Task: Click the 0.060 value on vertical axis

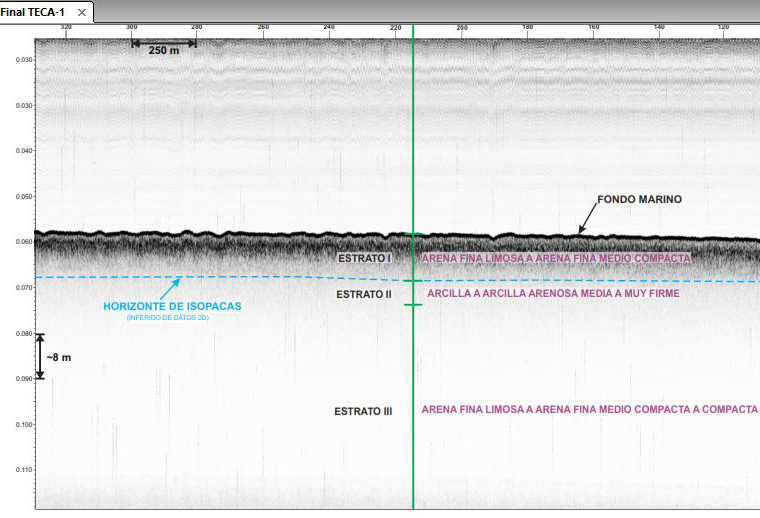Action: 24,242
